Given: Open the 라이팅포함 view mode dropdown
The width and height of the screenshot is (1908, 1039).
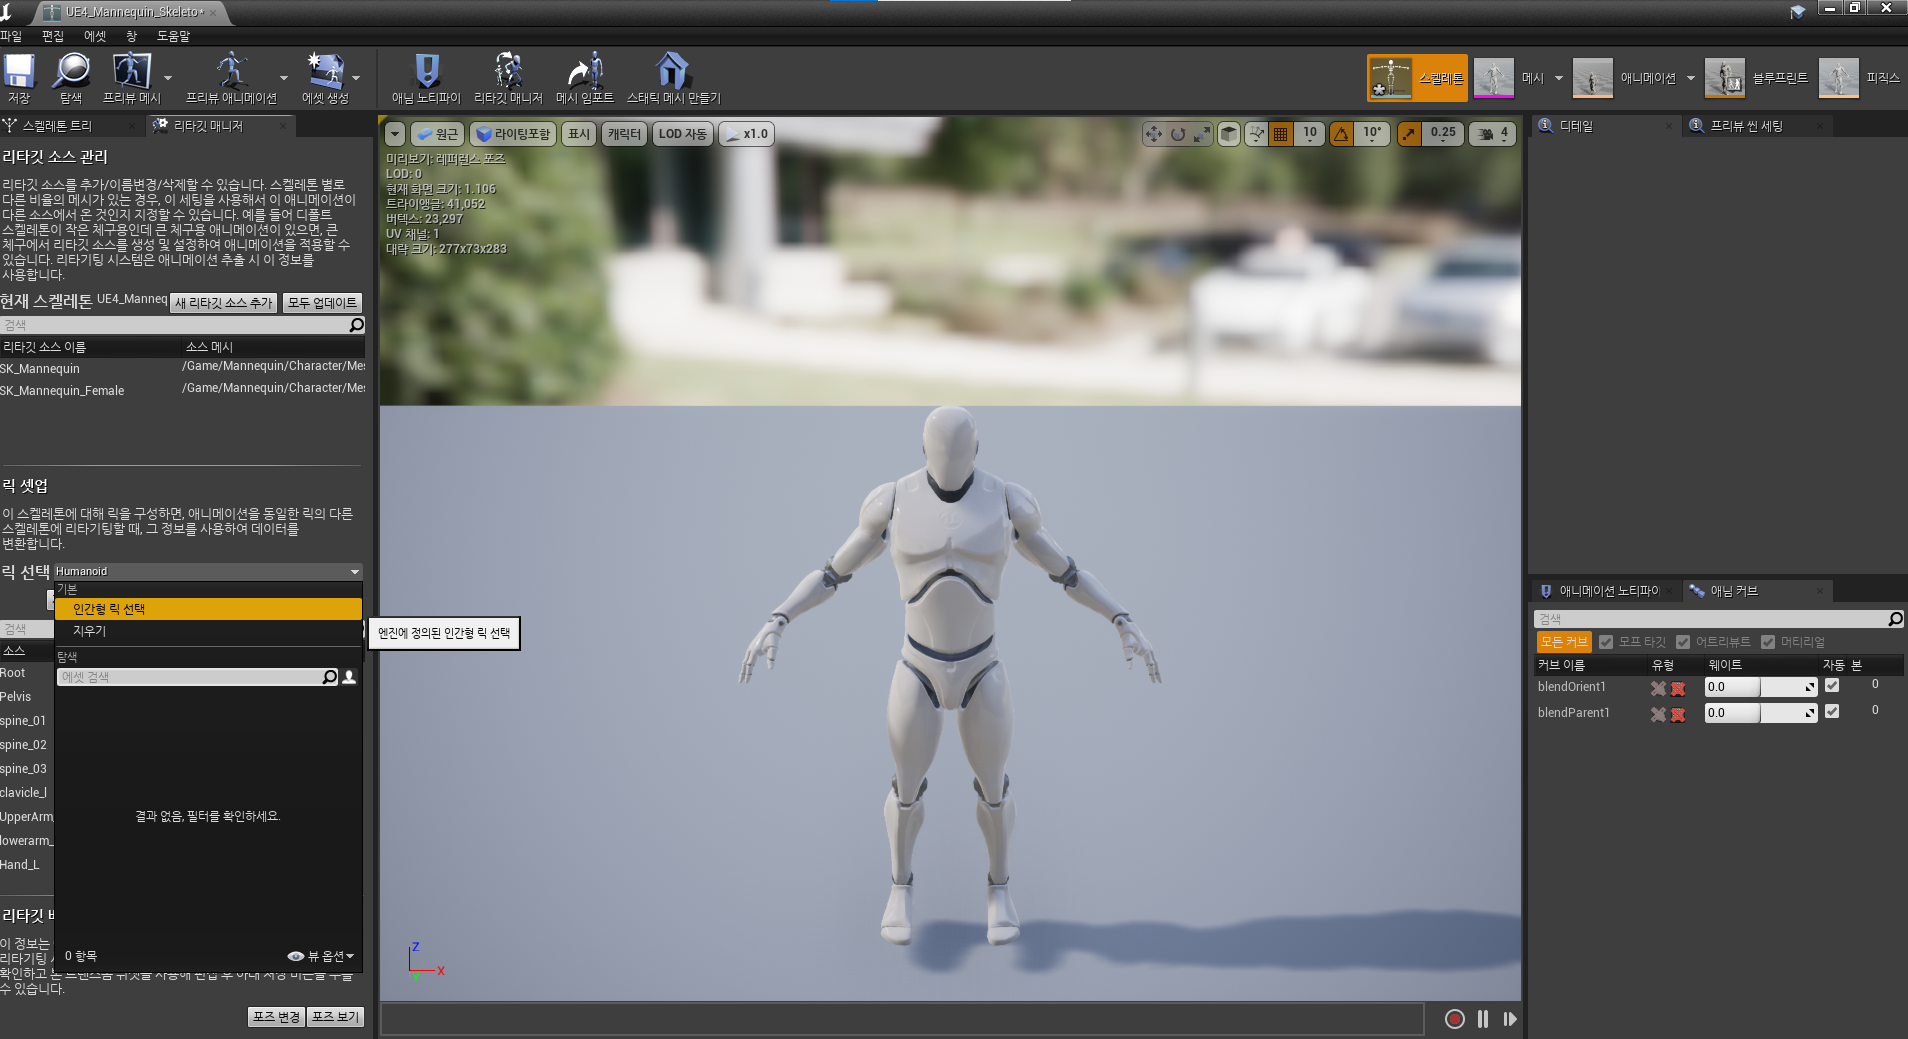Looking at the screenshot, I should click(x=513, y=134).
